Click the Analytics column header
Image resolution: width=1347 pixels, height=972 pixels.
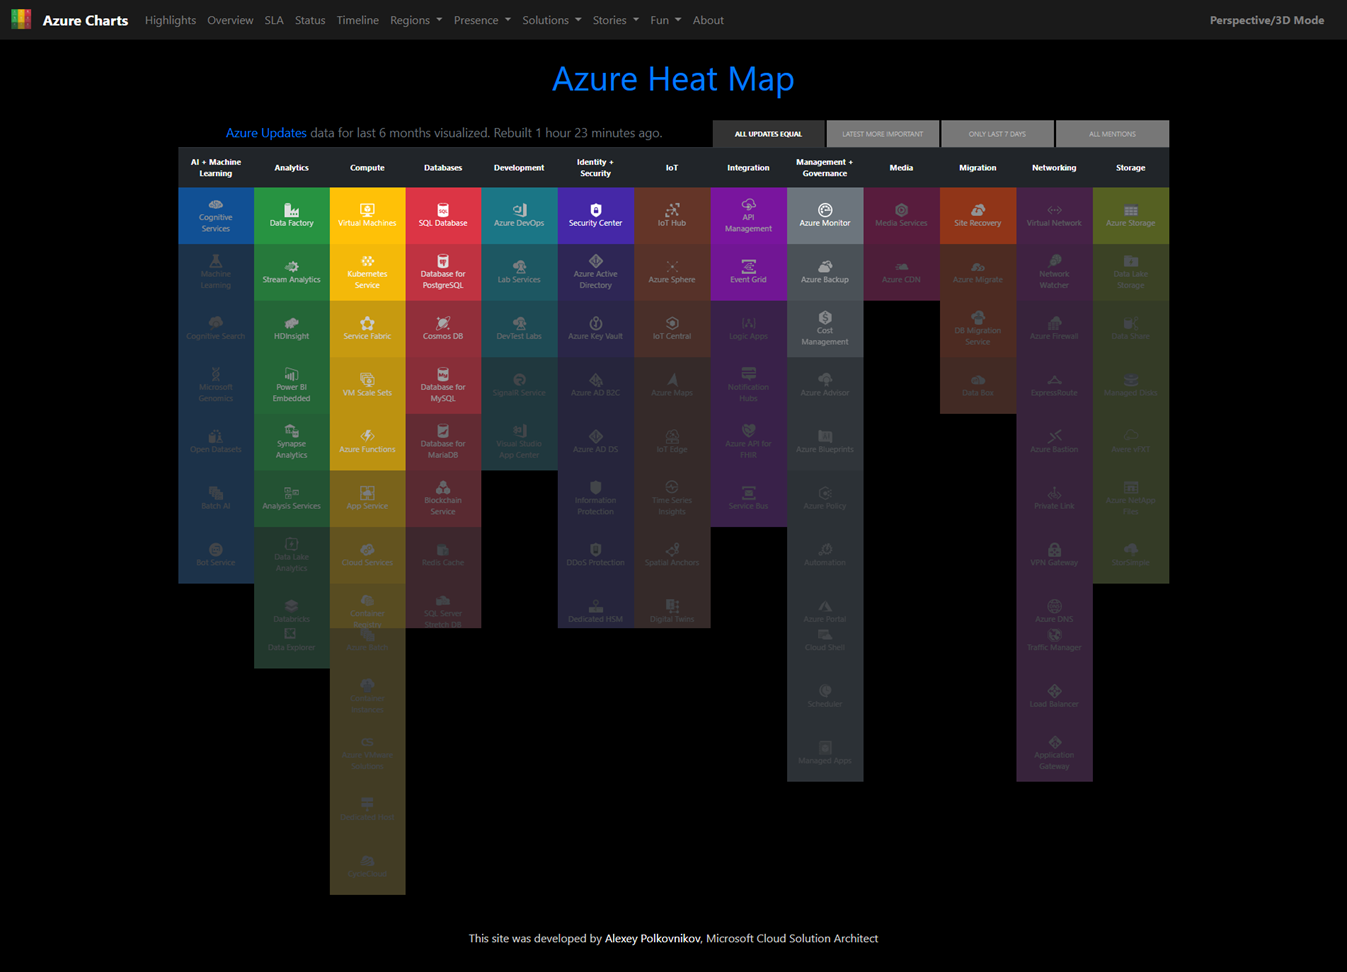292,168
